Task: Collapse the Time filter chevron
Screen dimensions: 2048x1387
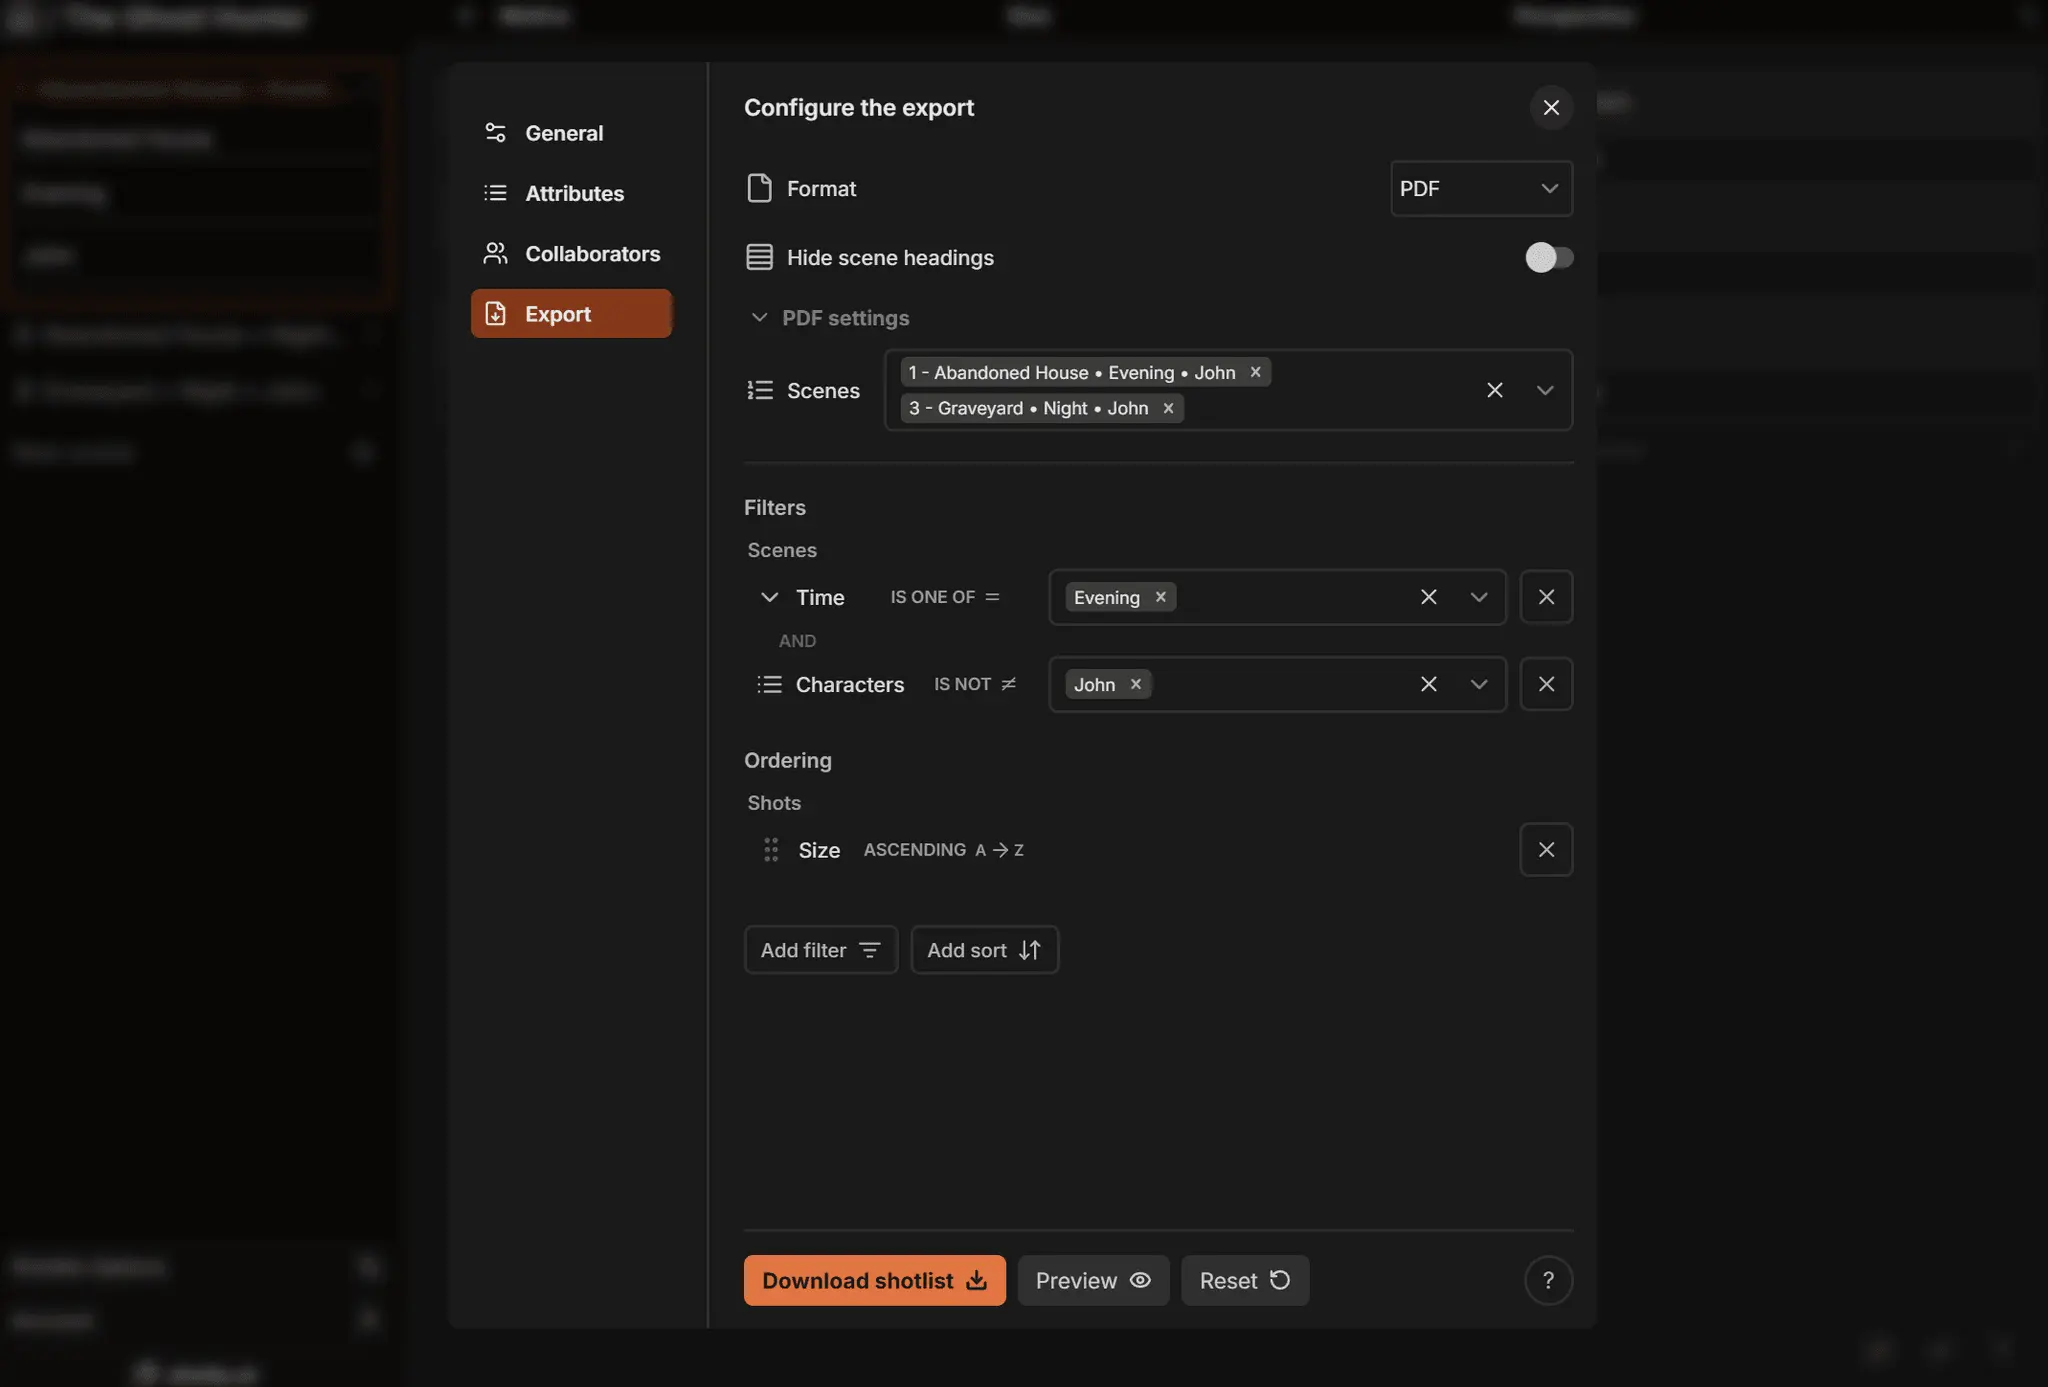Action: [769, 597]
